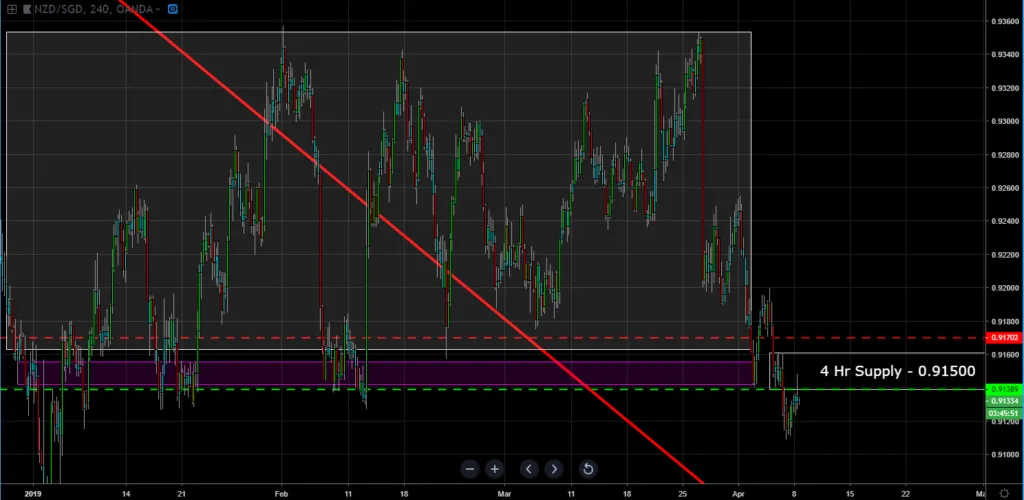Toggle the blue eye visibility icon

tap(172, 9)
